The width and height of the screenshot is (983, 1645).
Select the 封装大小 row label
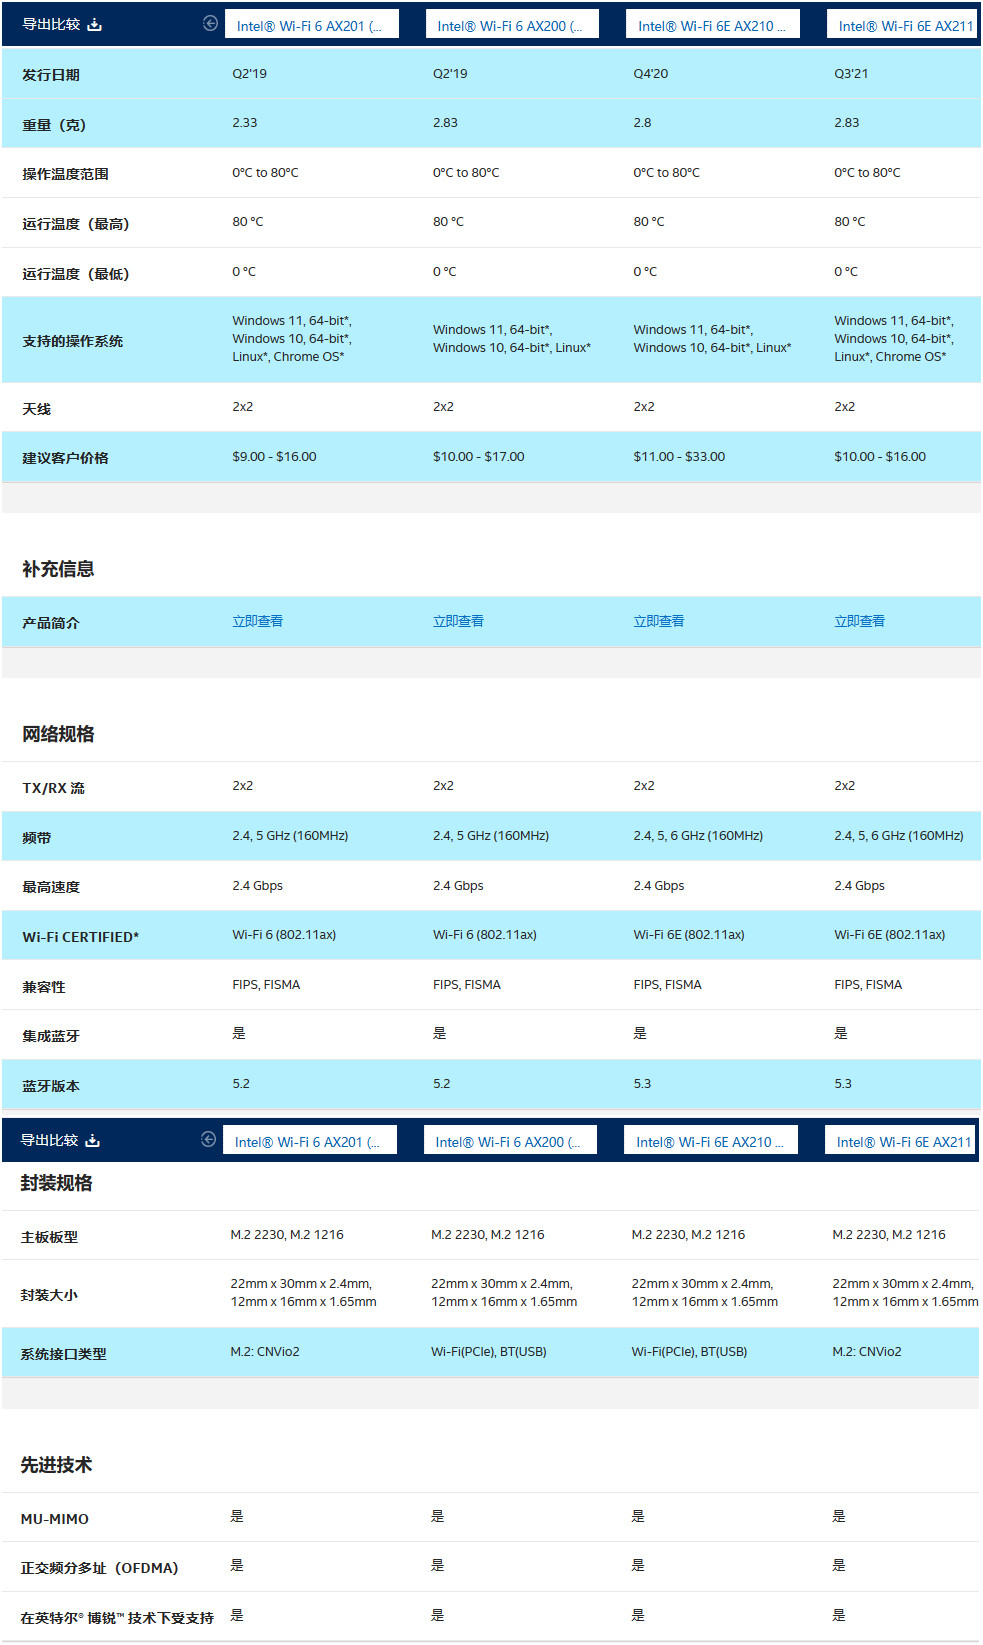click(x=49, y=1295)
